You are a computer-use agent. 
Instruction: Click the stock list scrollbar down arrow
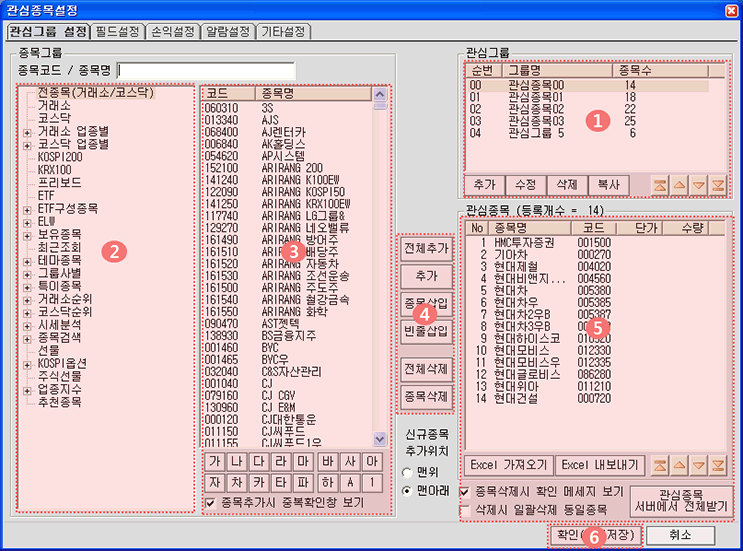coord(380,439)
